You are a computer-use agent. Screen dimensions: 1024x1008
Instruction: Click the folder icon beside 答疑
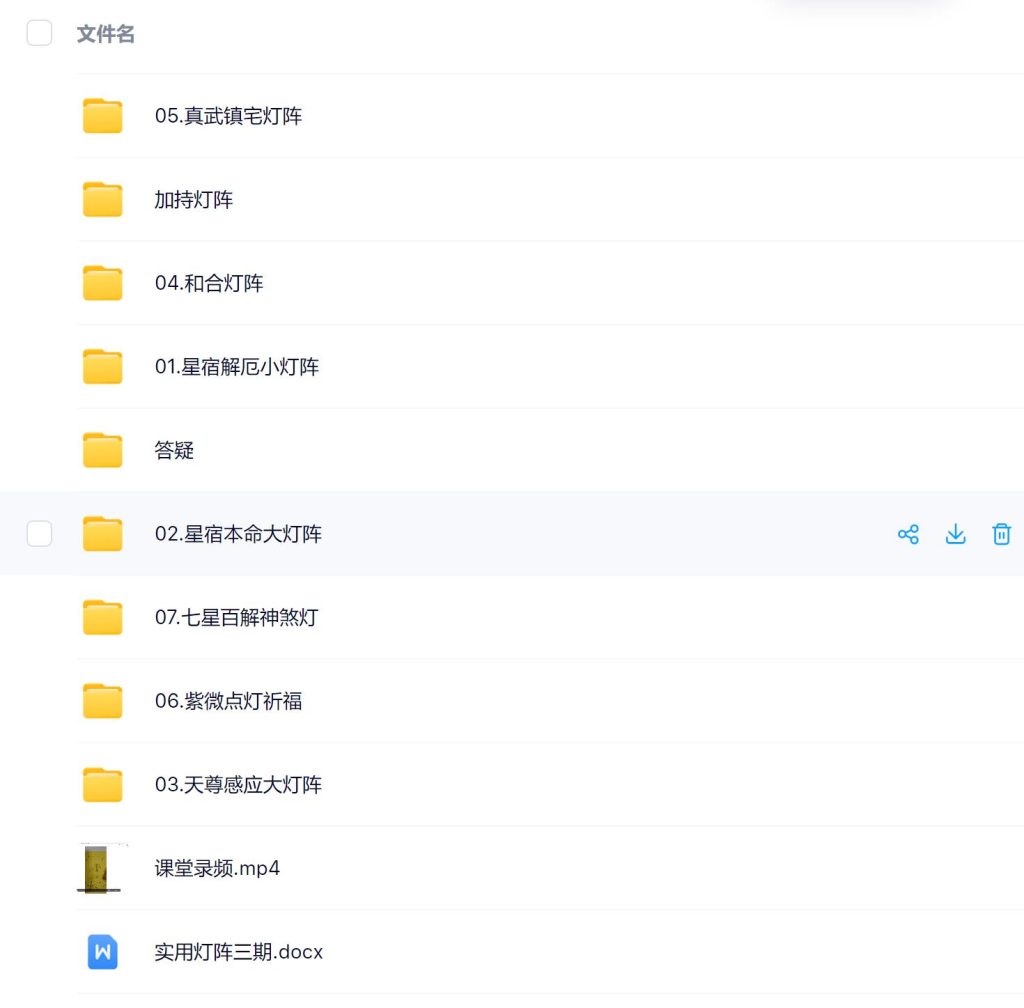[101, 450]
